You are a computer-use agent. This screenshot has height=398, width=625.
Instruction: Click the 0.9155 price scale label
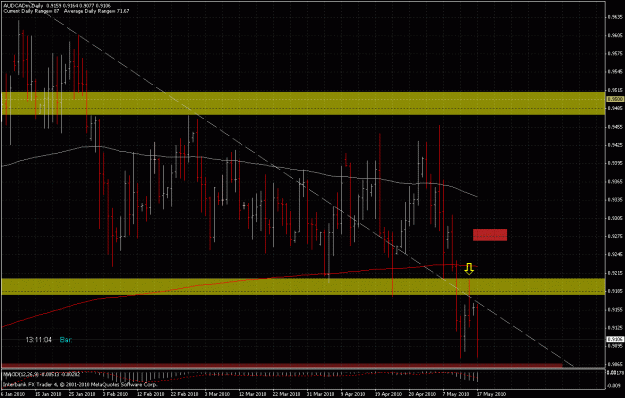pyautogui.click(x=615, y=309)
